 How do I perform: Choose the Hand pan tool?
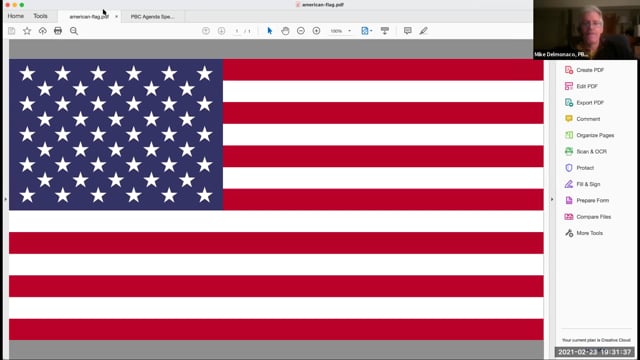tap(285, 31)
